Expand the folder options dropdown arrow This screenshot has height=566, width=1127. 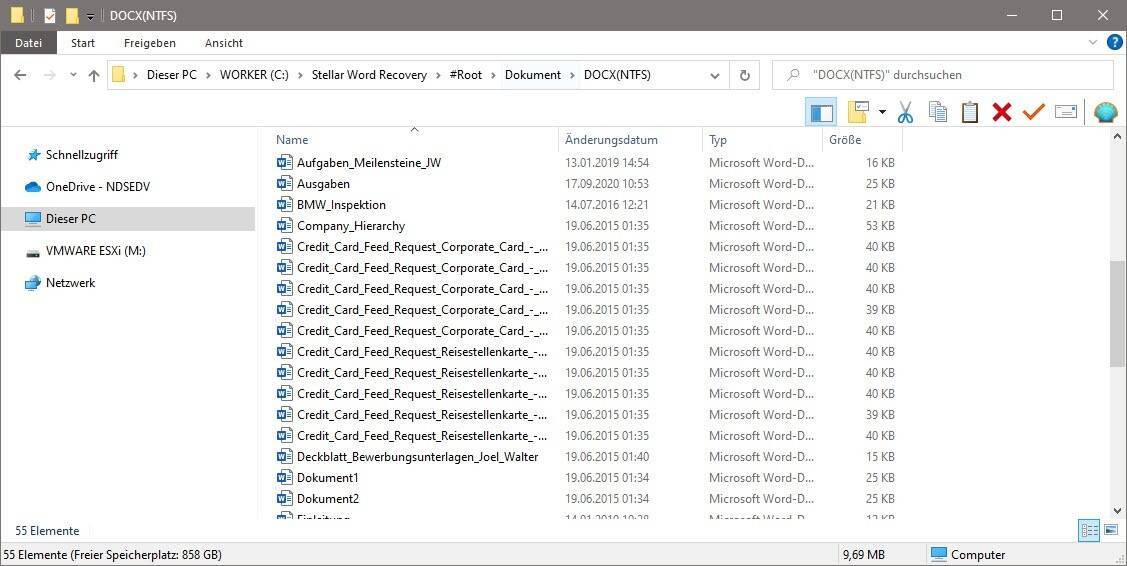[882, 112]
